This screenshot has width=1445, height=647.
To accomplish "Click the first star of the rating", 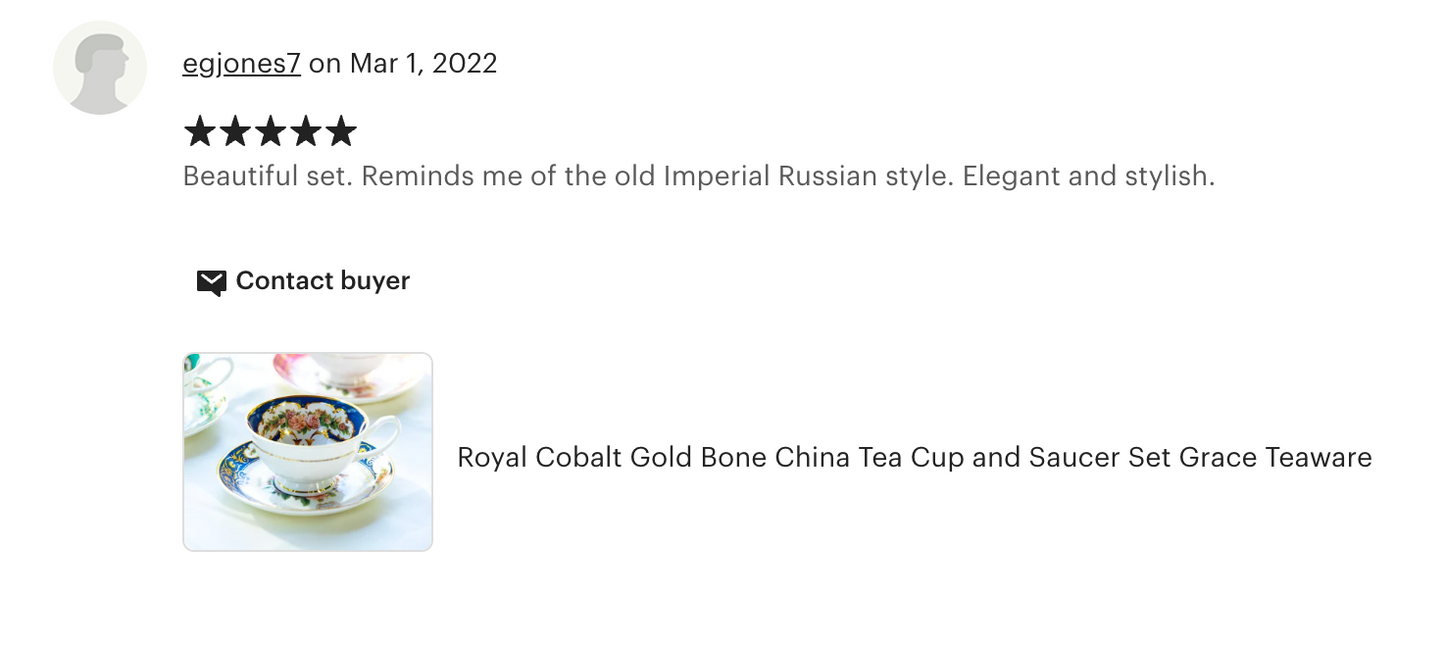I will [200, 131].
